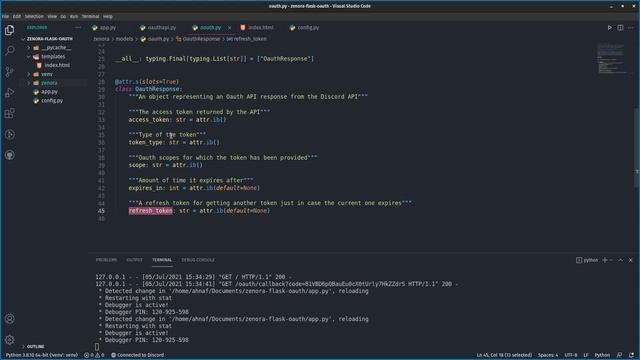Switch to the OUTPUT panel tab
Screen dimensions: 640x360
pyautogui.click(x=134, y=260)
